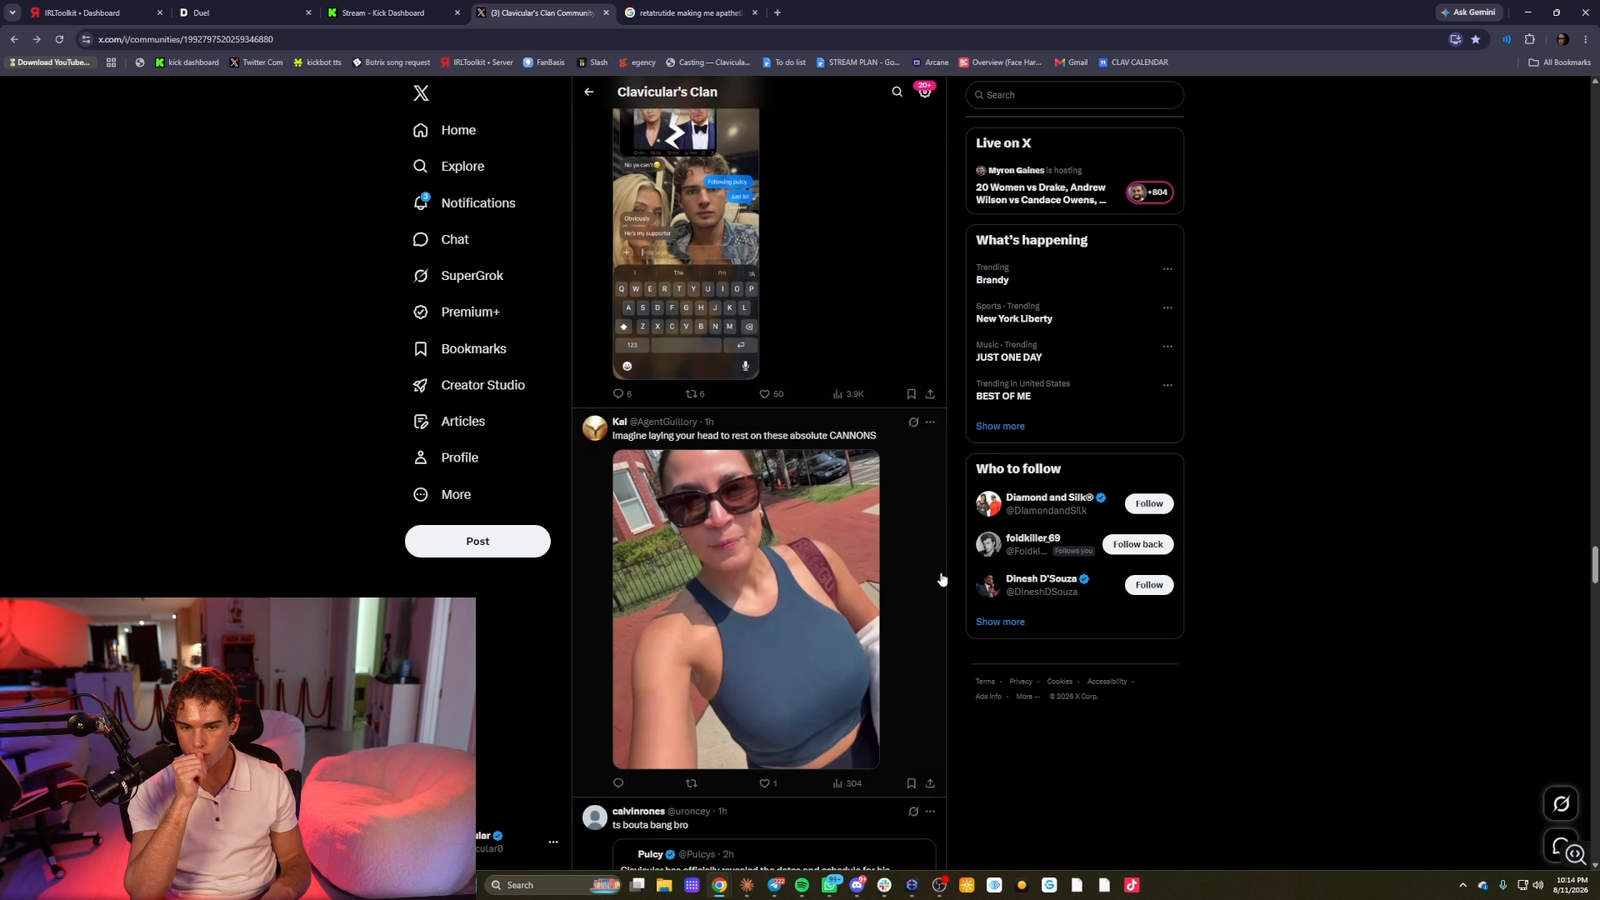Open Bookmarks in sidebar
The image size is (1600, 900).
460,349
